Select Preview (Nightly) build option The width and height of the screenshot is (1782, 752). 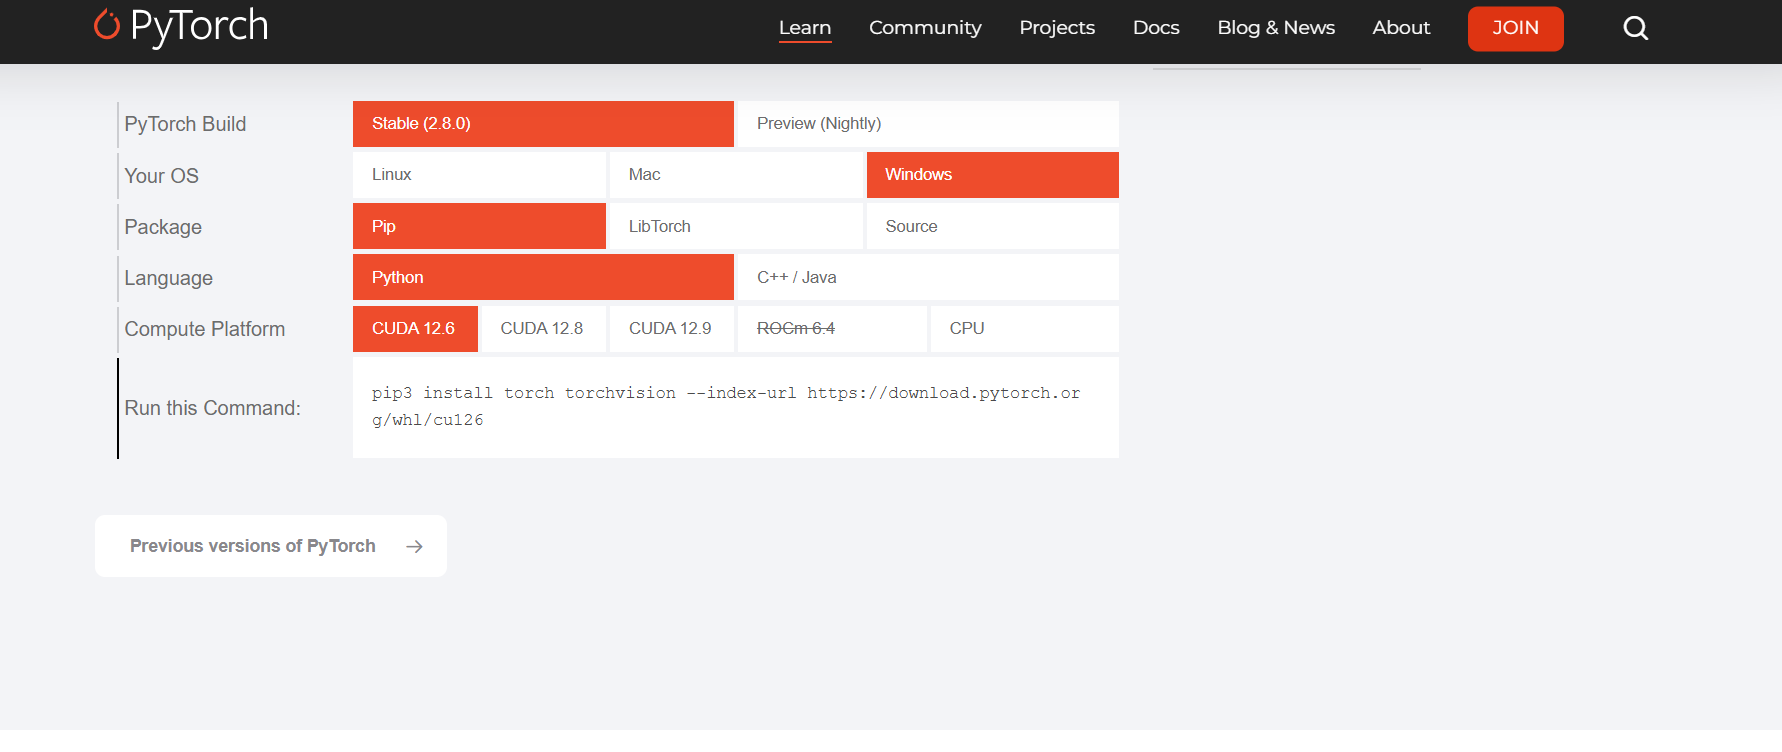point(926,124)
